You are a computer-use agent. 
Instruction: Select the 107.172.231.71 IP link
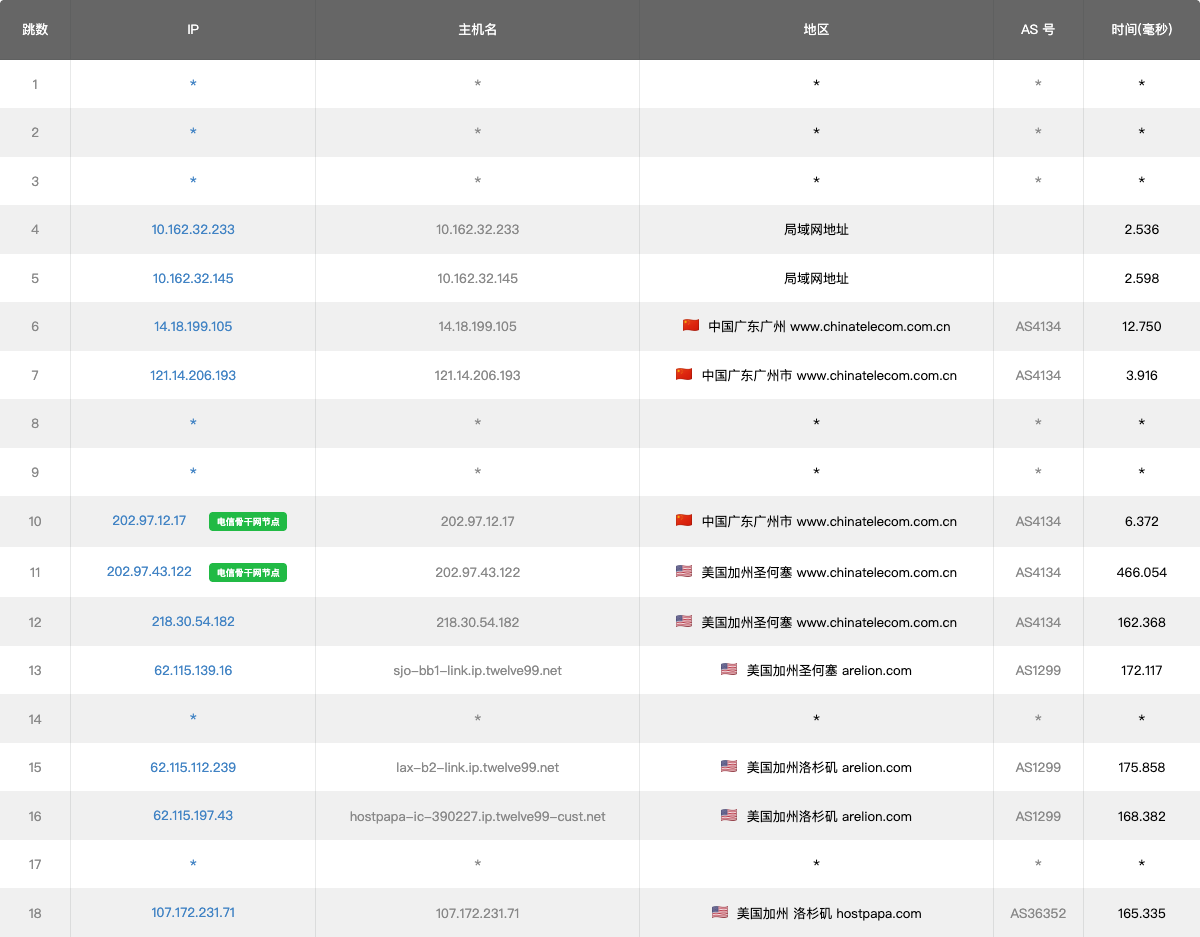(x=193, y=913)
